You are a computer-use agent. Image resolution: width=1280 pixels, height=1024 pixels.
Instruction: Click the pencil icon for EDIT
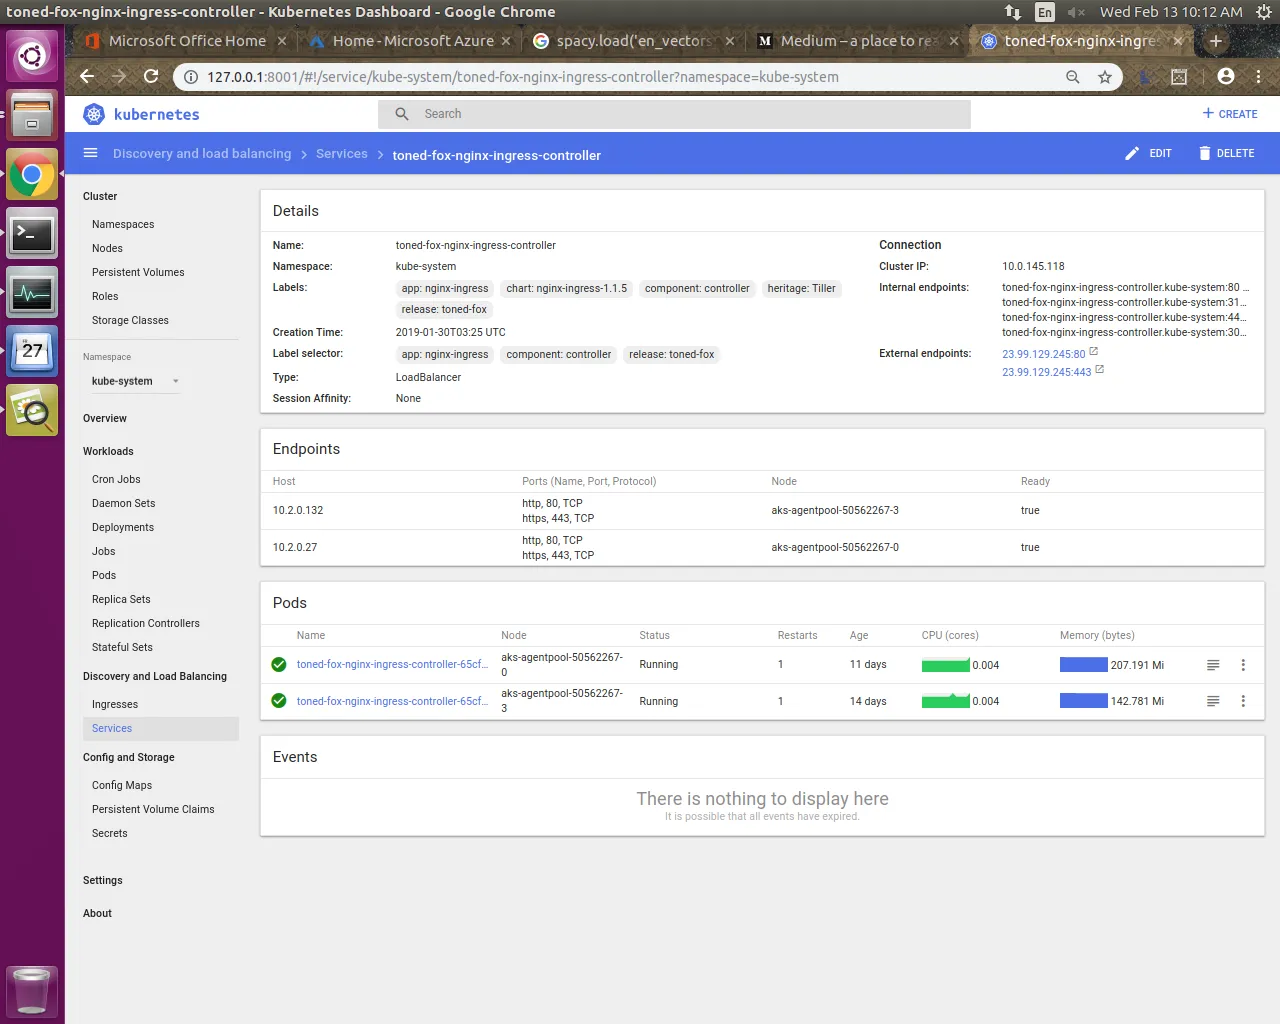[1132, 153]
